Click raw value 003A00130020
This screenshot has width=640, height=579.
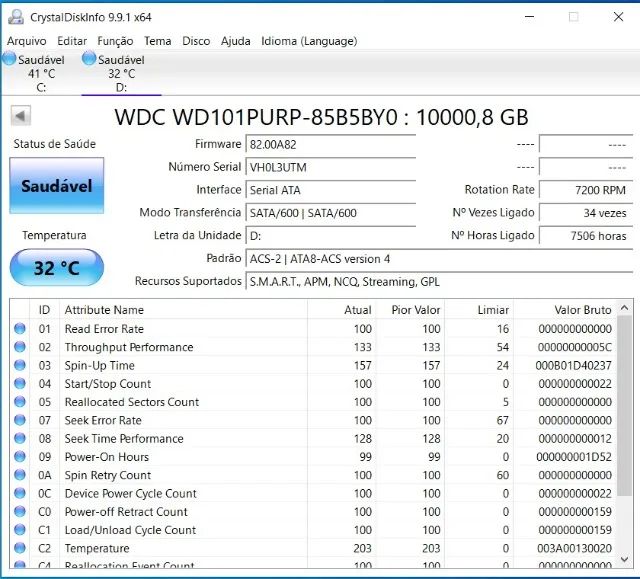574,548
